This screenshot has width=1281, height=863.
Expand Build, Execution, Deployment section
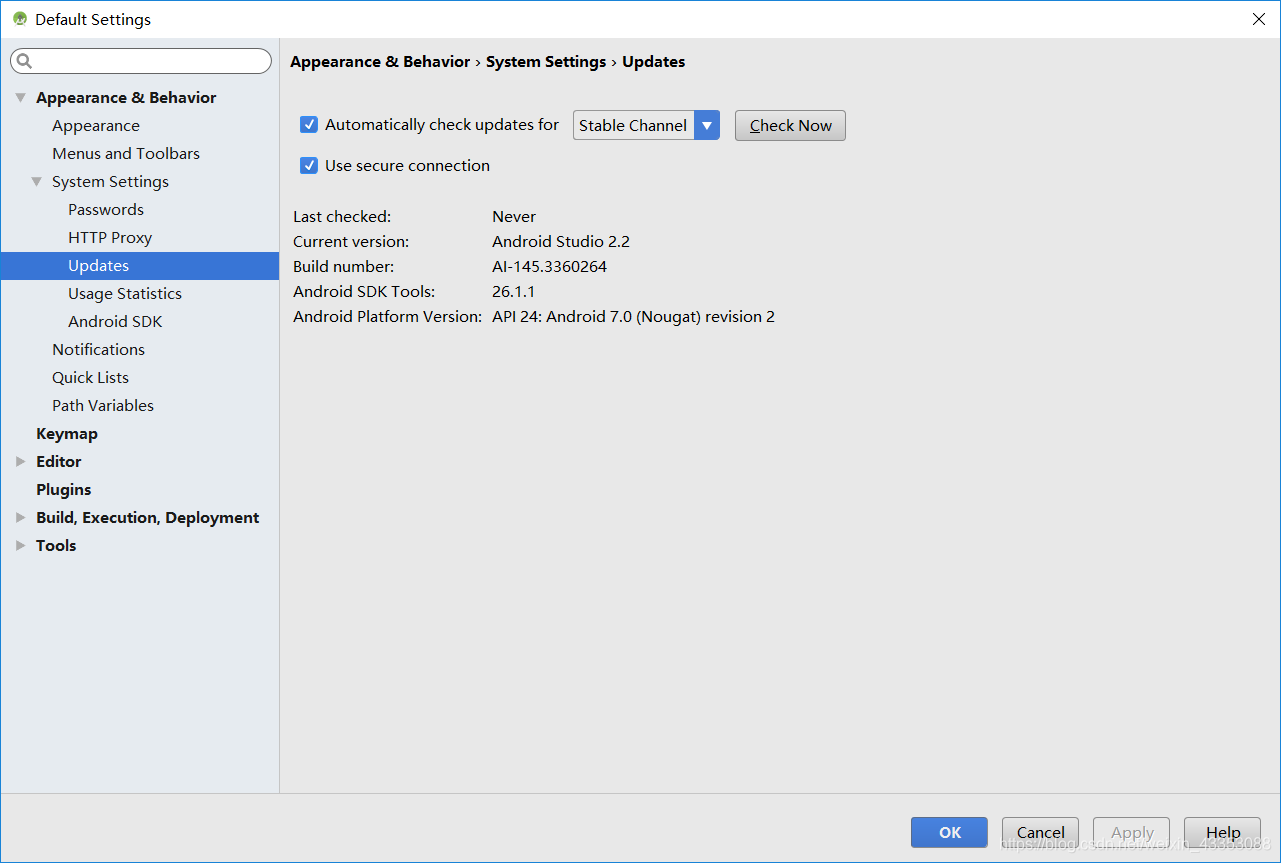point(21,518)
